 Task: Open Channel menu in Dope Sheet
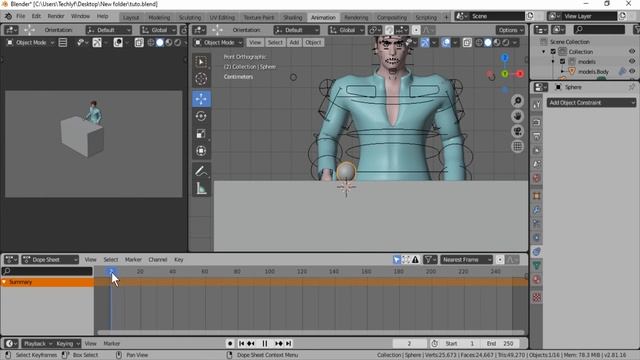(x=158, y=260)
